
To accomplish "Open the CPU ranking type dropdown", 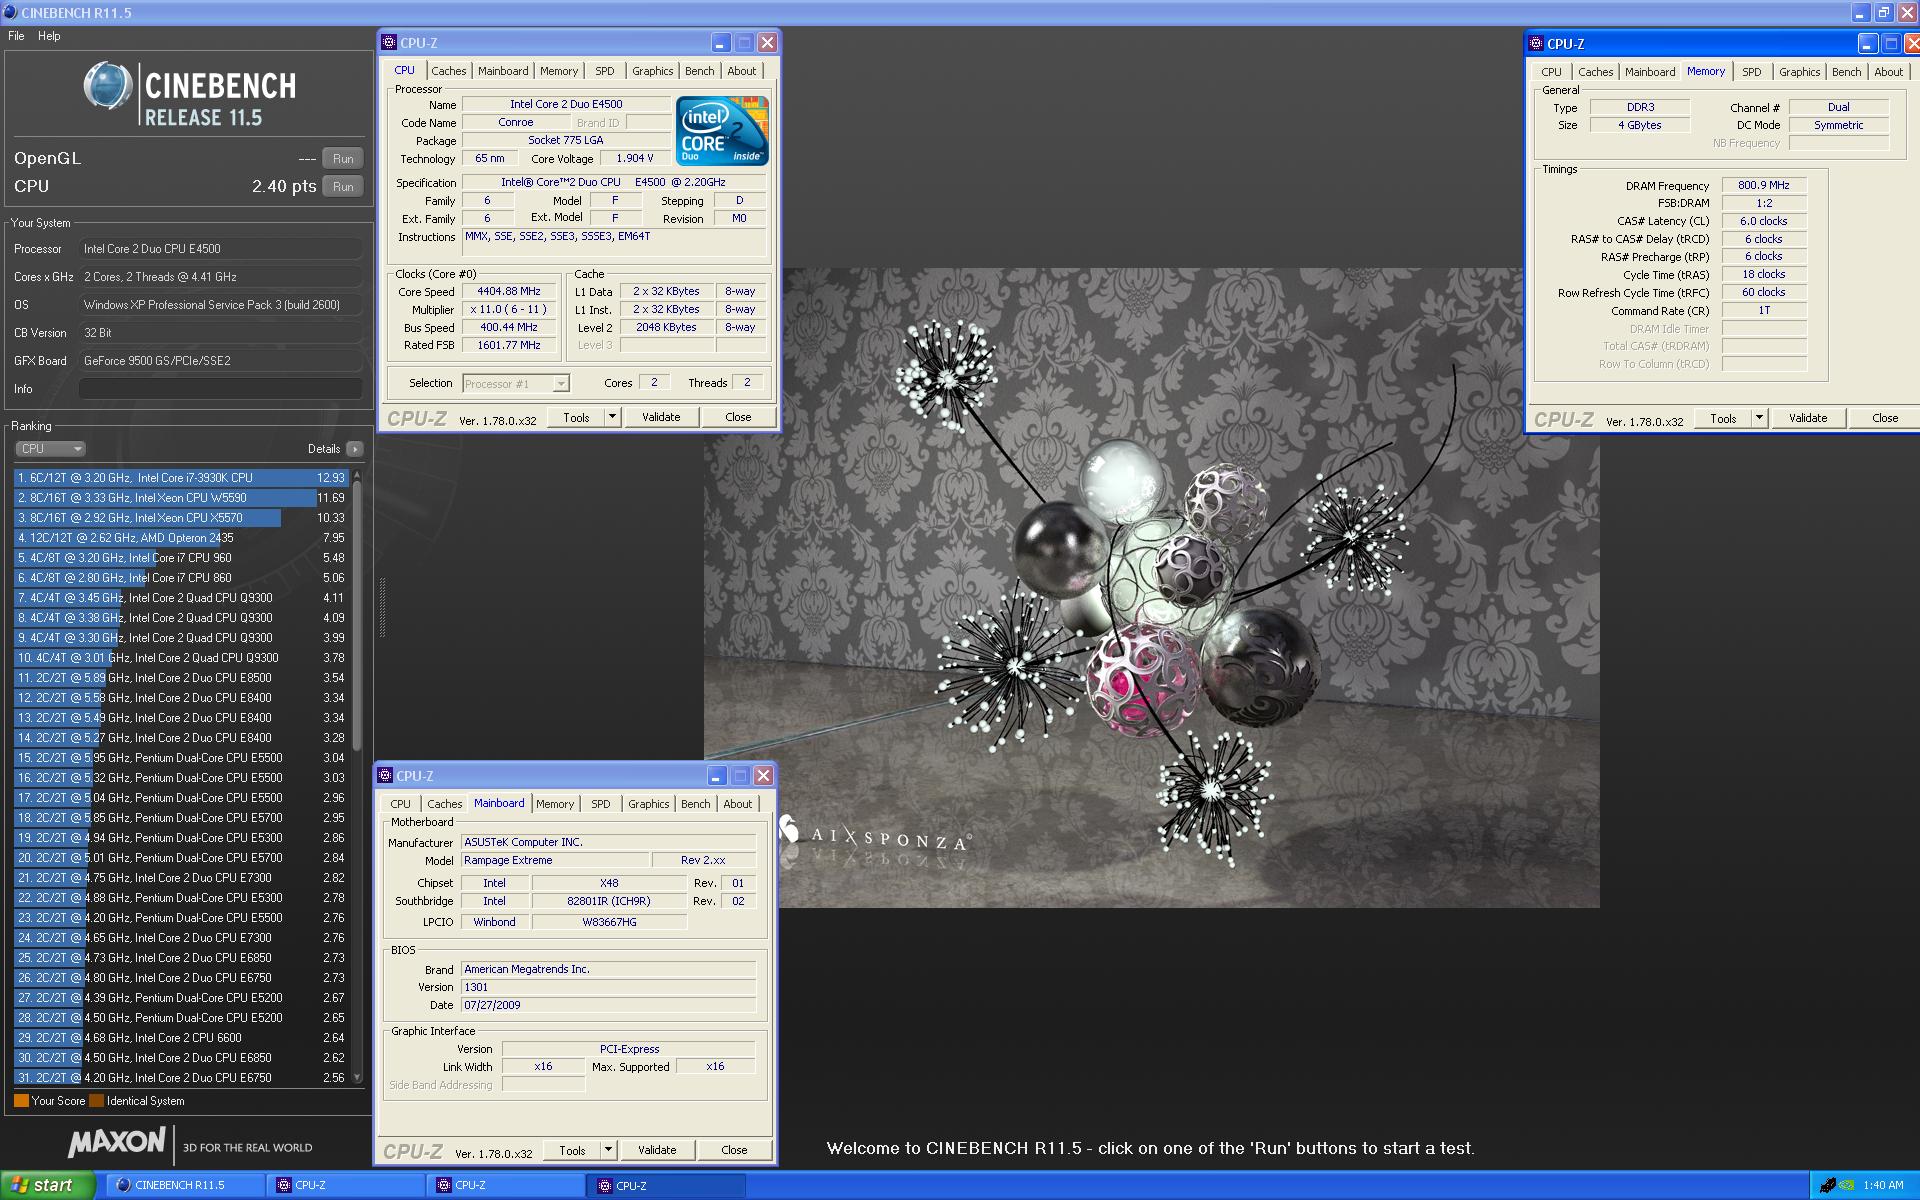I will coord(50,449).
